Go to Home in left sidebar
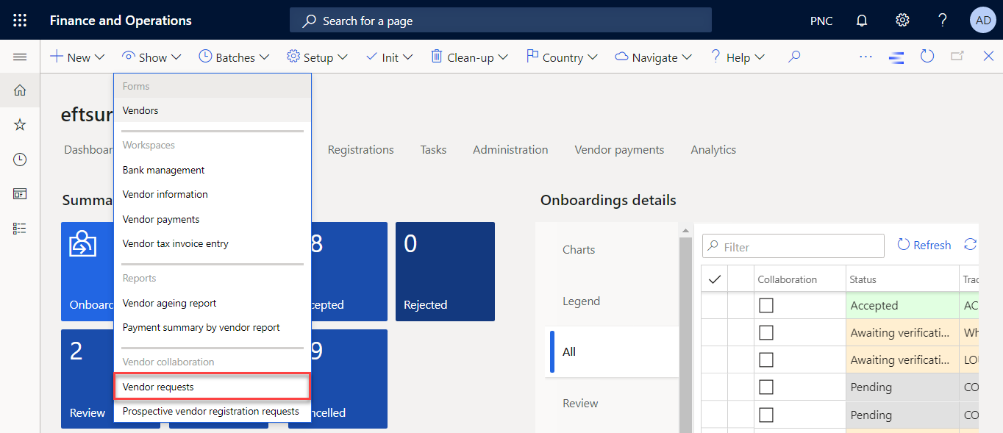Screen dimensions: 1003x433 (x=20, y=91)
